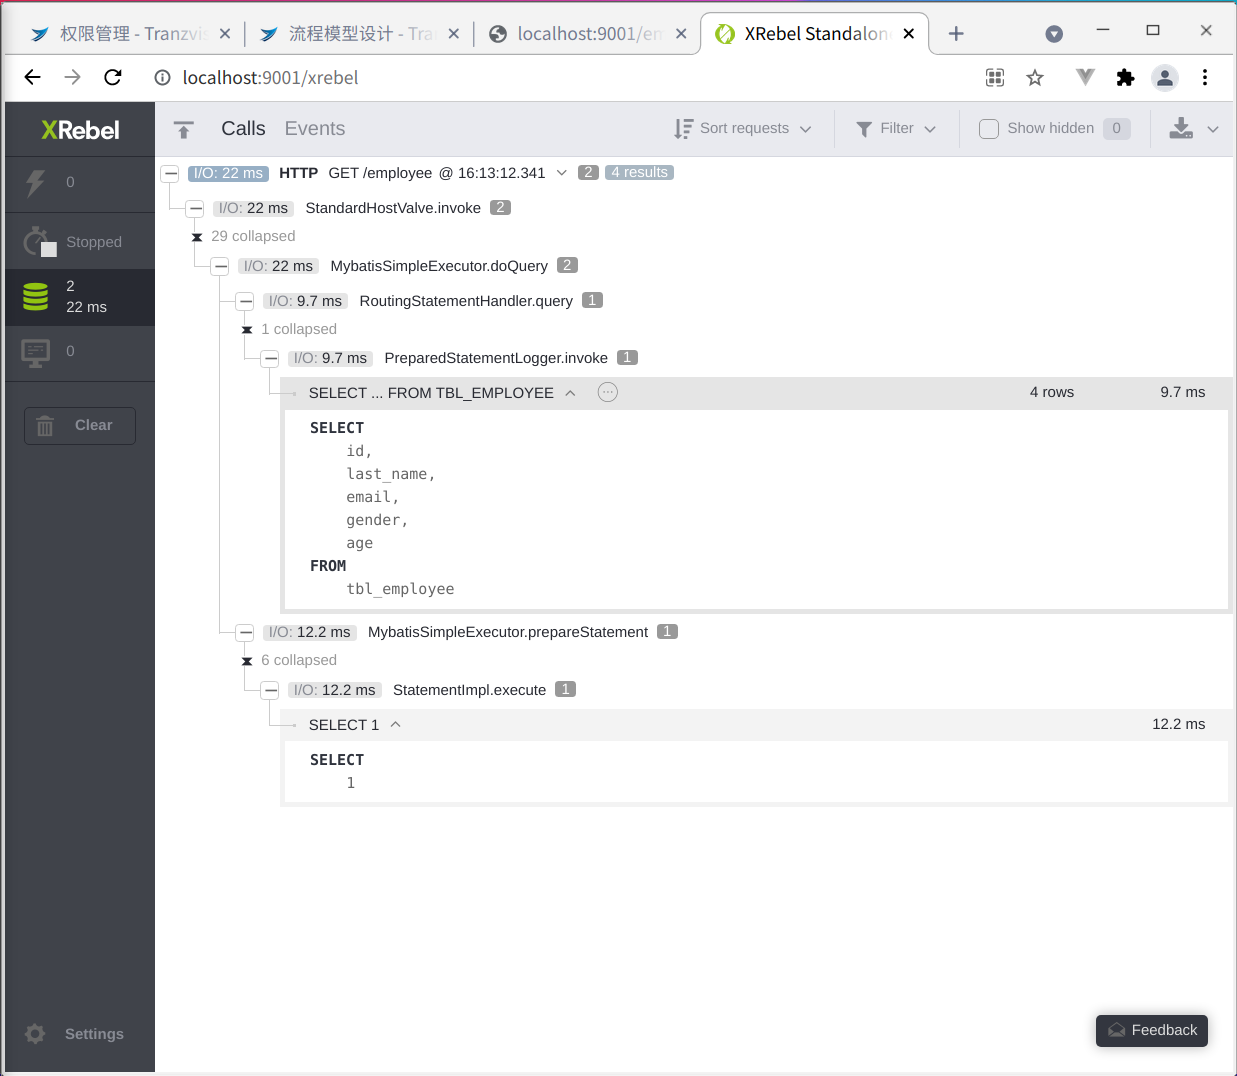Enable the Show hidden checkbox

pos(989,129)
